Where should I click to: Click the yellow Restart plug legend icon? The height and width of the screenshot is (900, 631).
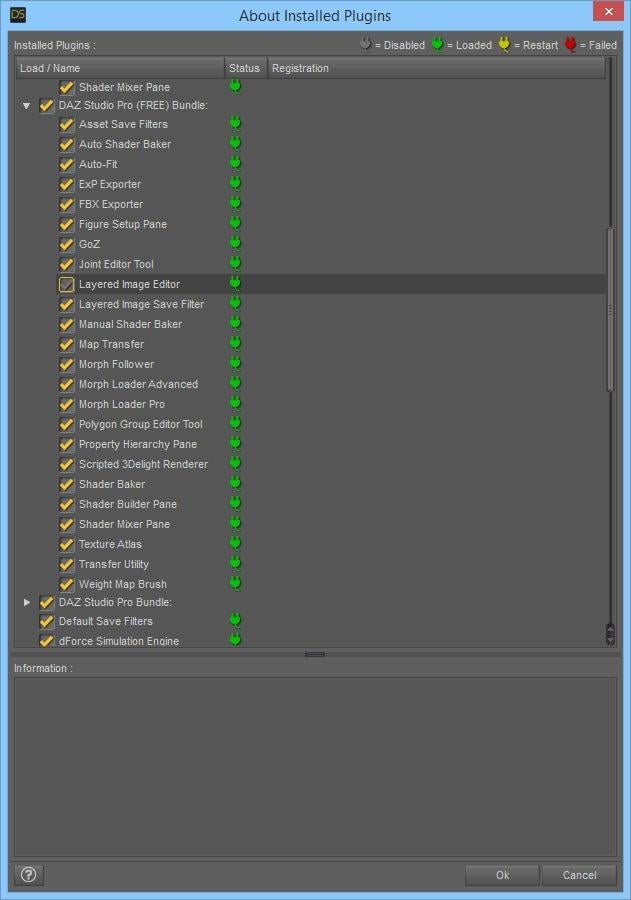[x=504, y=44]
